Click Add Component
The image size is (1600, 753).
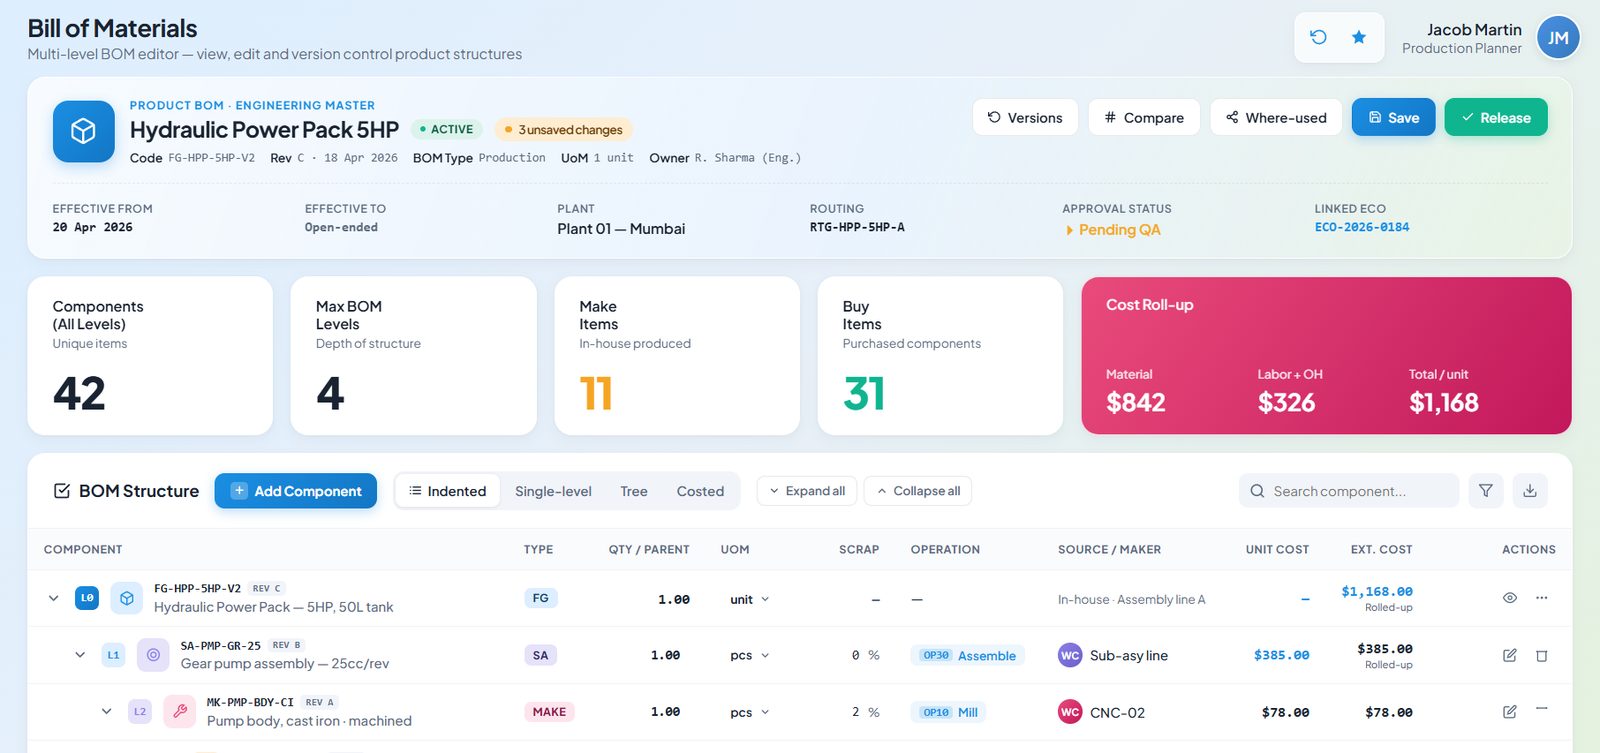[296, 491]
